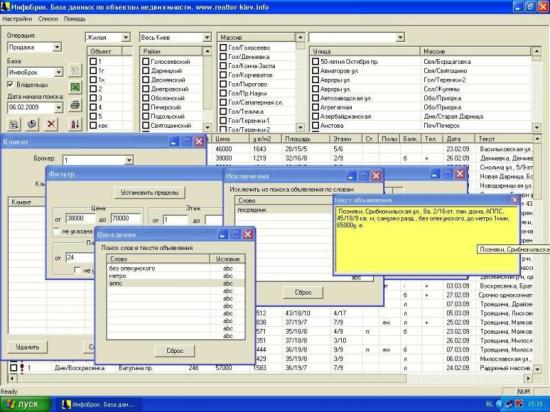Click the grayed icon button next to База
Viewport: 550px width, 412px height.
(75, 70)
